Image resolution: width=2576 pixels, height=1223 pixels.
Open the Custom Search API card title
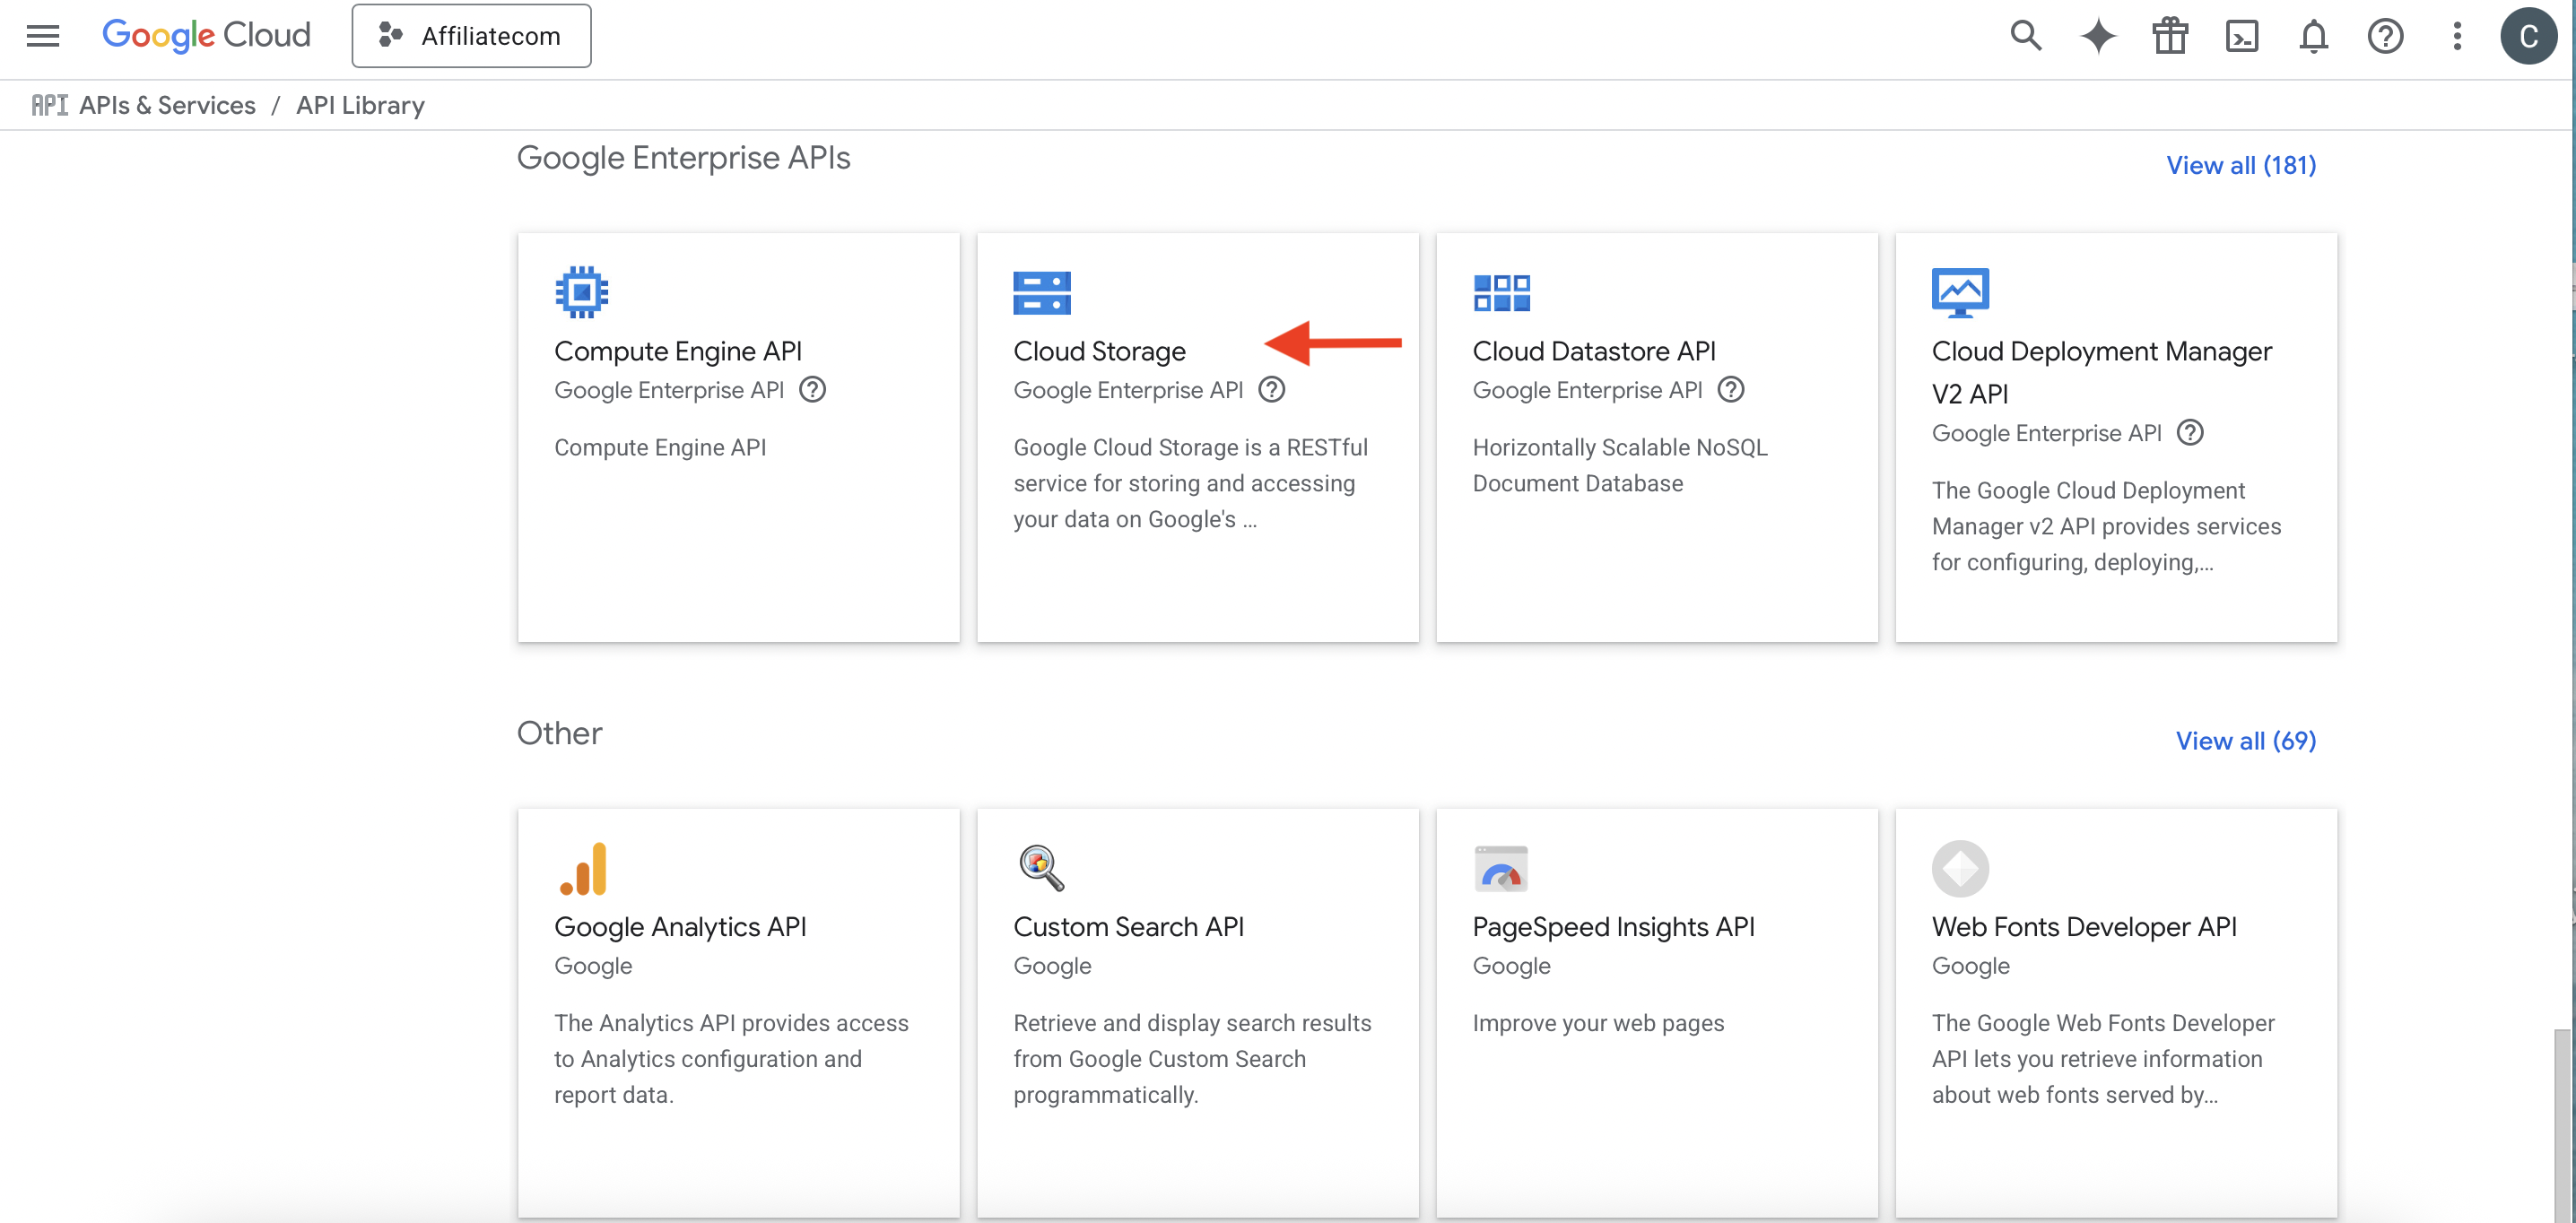tap(1128, 927)
